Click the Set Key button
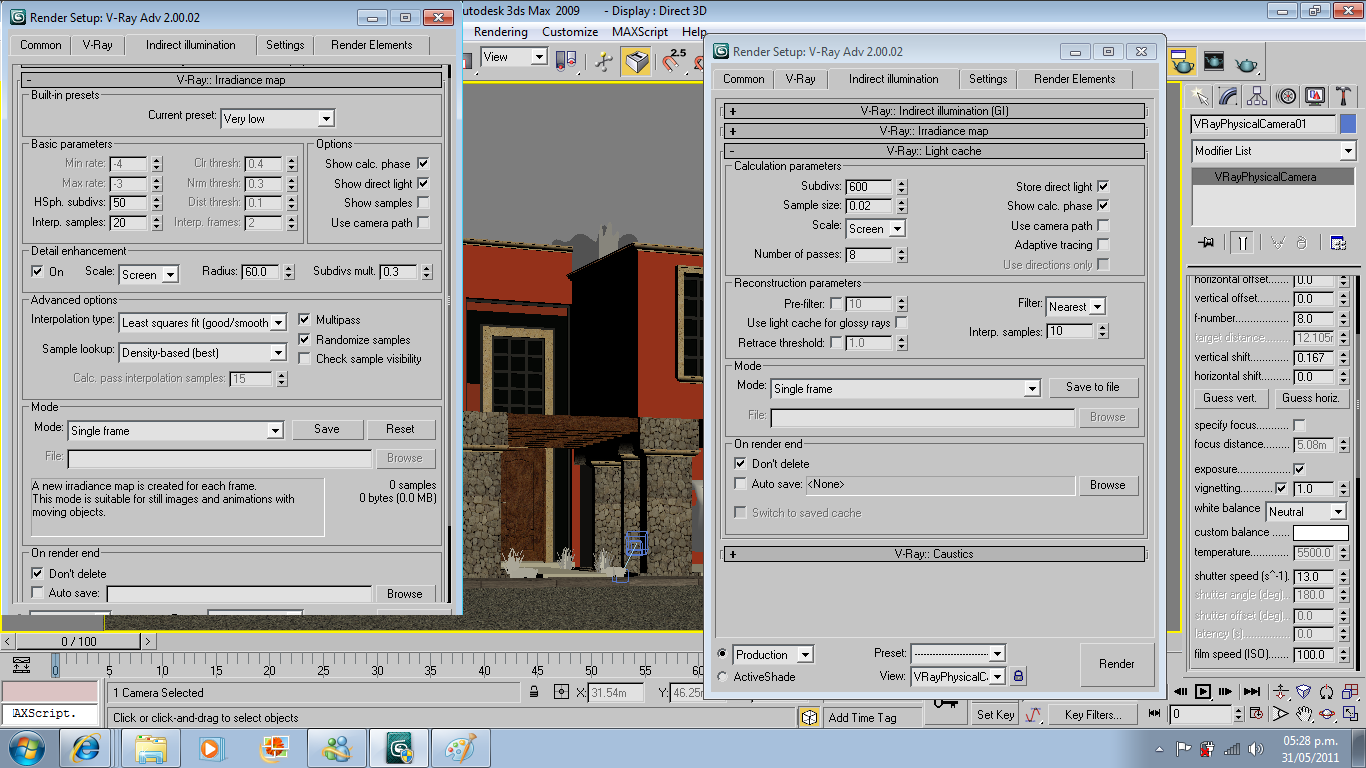 996,715
